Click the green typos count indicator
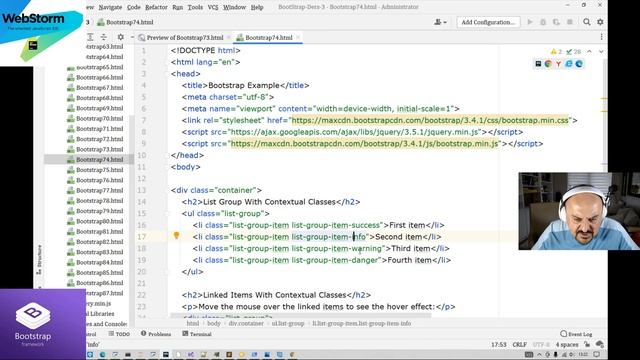The width and height of the screenshot is (640, 360). point(573,52)
